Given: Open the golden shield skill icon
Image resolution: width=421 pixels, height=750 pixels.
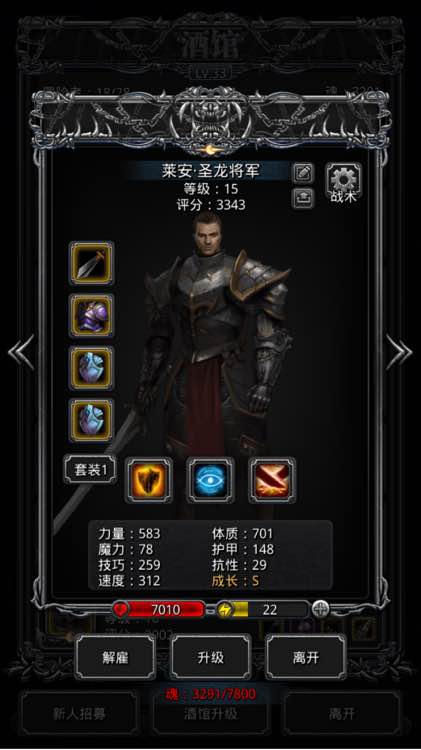Looking at the screenshot, I should pos(149,480).
